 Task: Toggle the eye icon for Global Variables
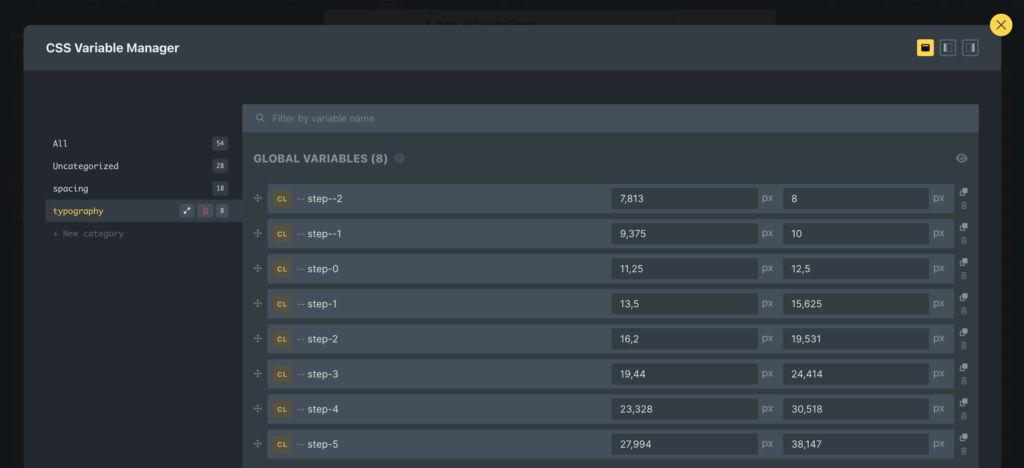[x=961, y=158]
